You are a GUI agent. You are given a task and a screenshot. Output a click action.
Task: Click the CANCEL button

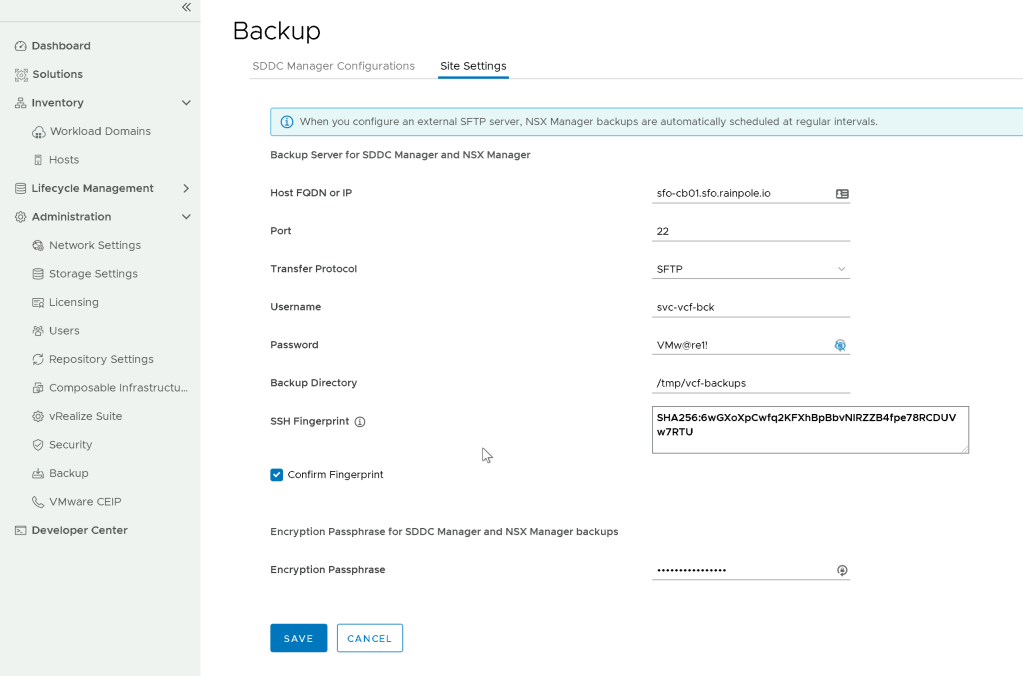(x=369, y=639)
